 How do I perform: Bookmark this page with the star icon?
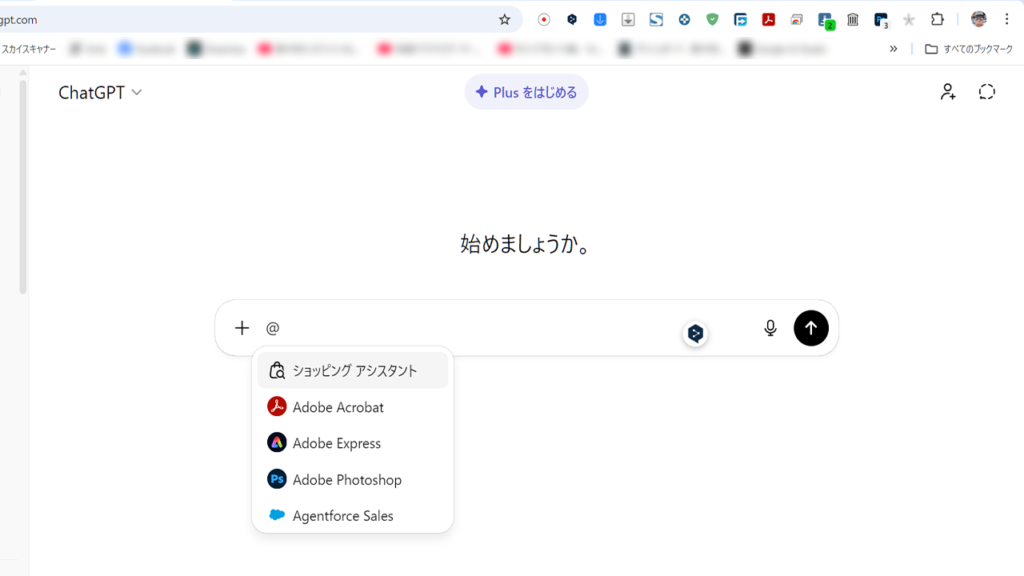(x=505, y=19)
